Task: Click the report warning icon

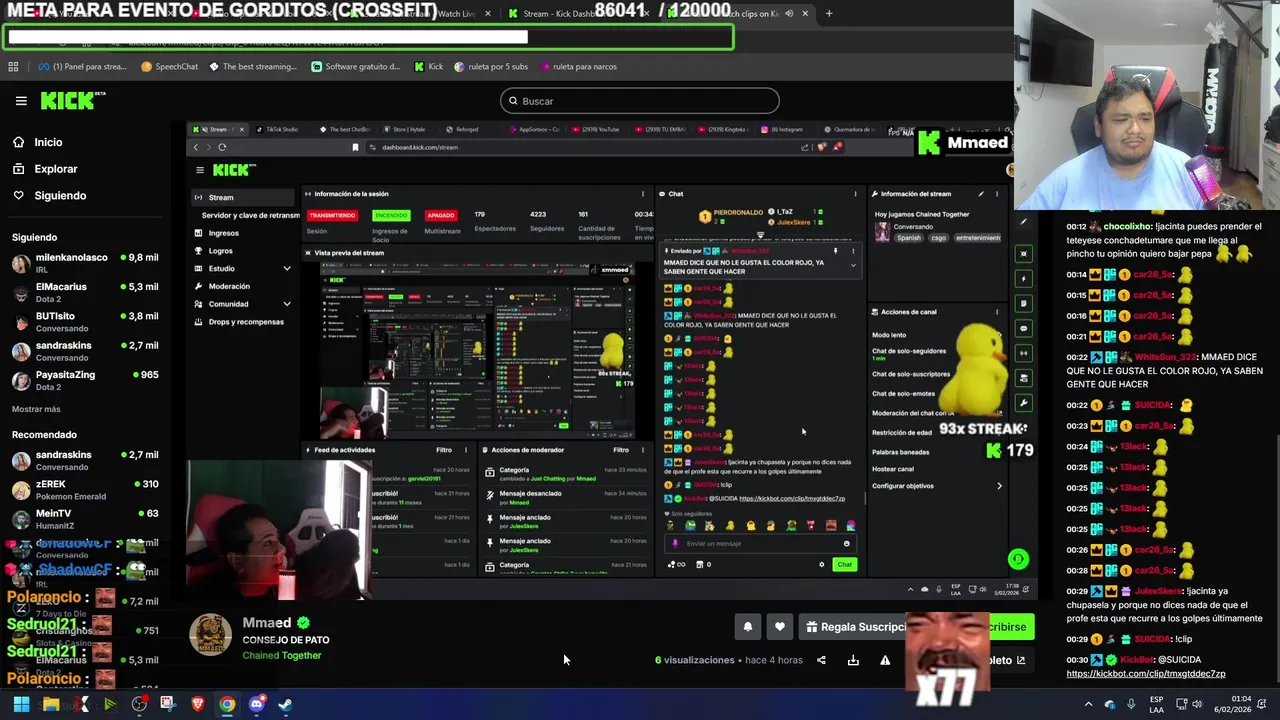Action: click(885, 660)
